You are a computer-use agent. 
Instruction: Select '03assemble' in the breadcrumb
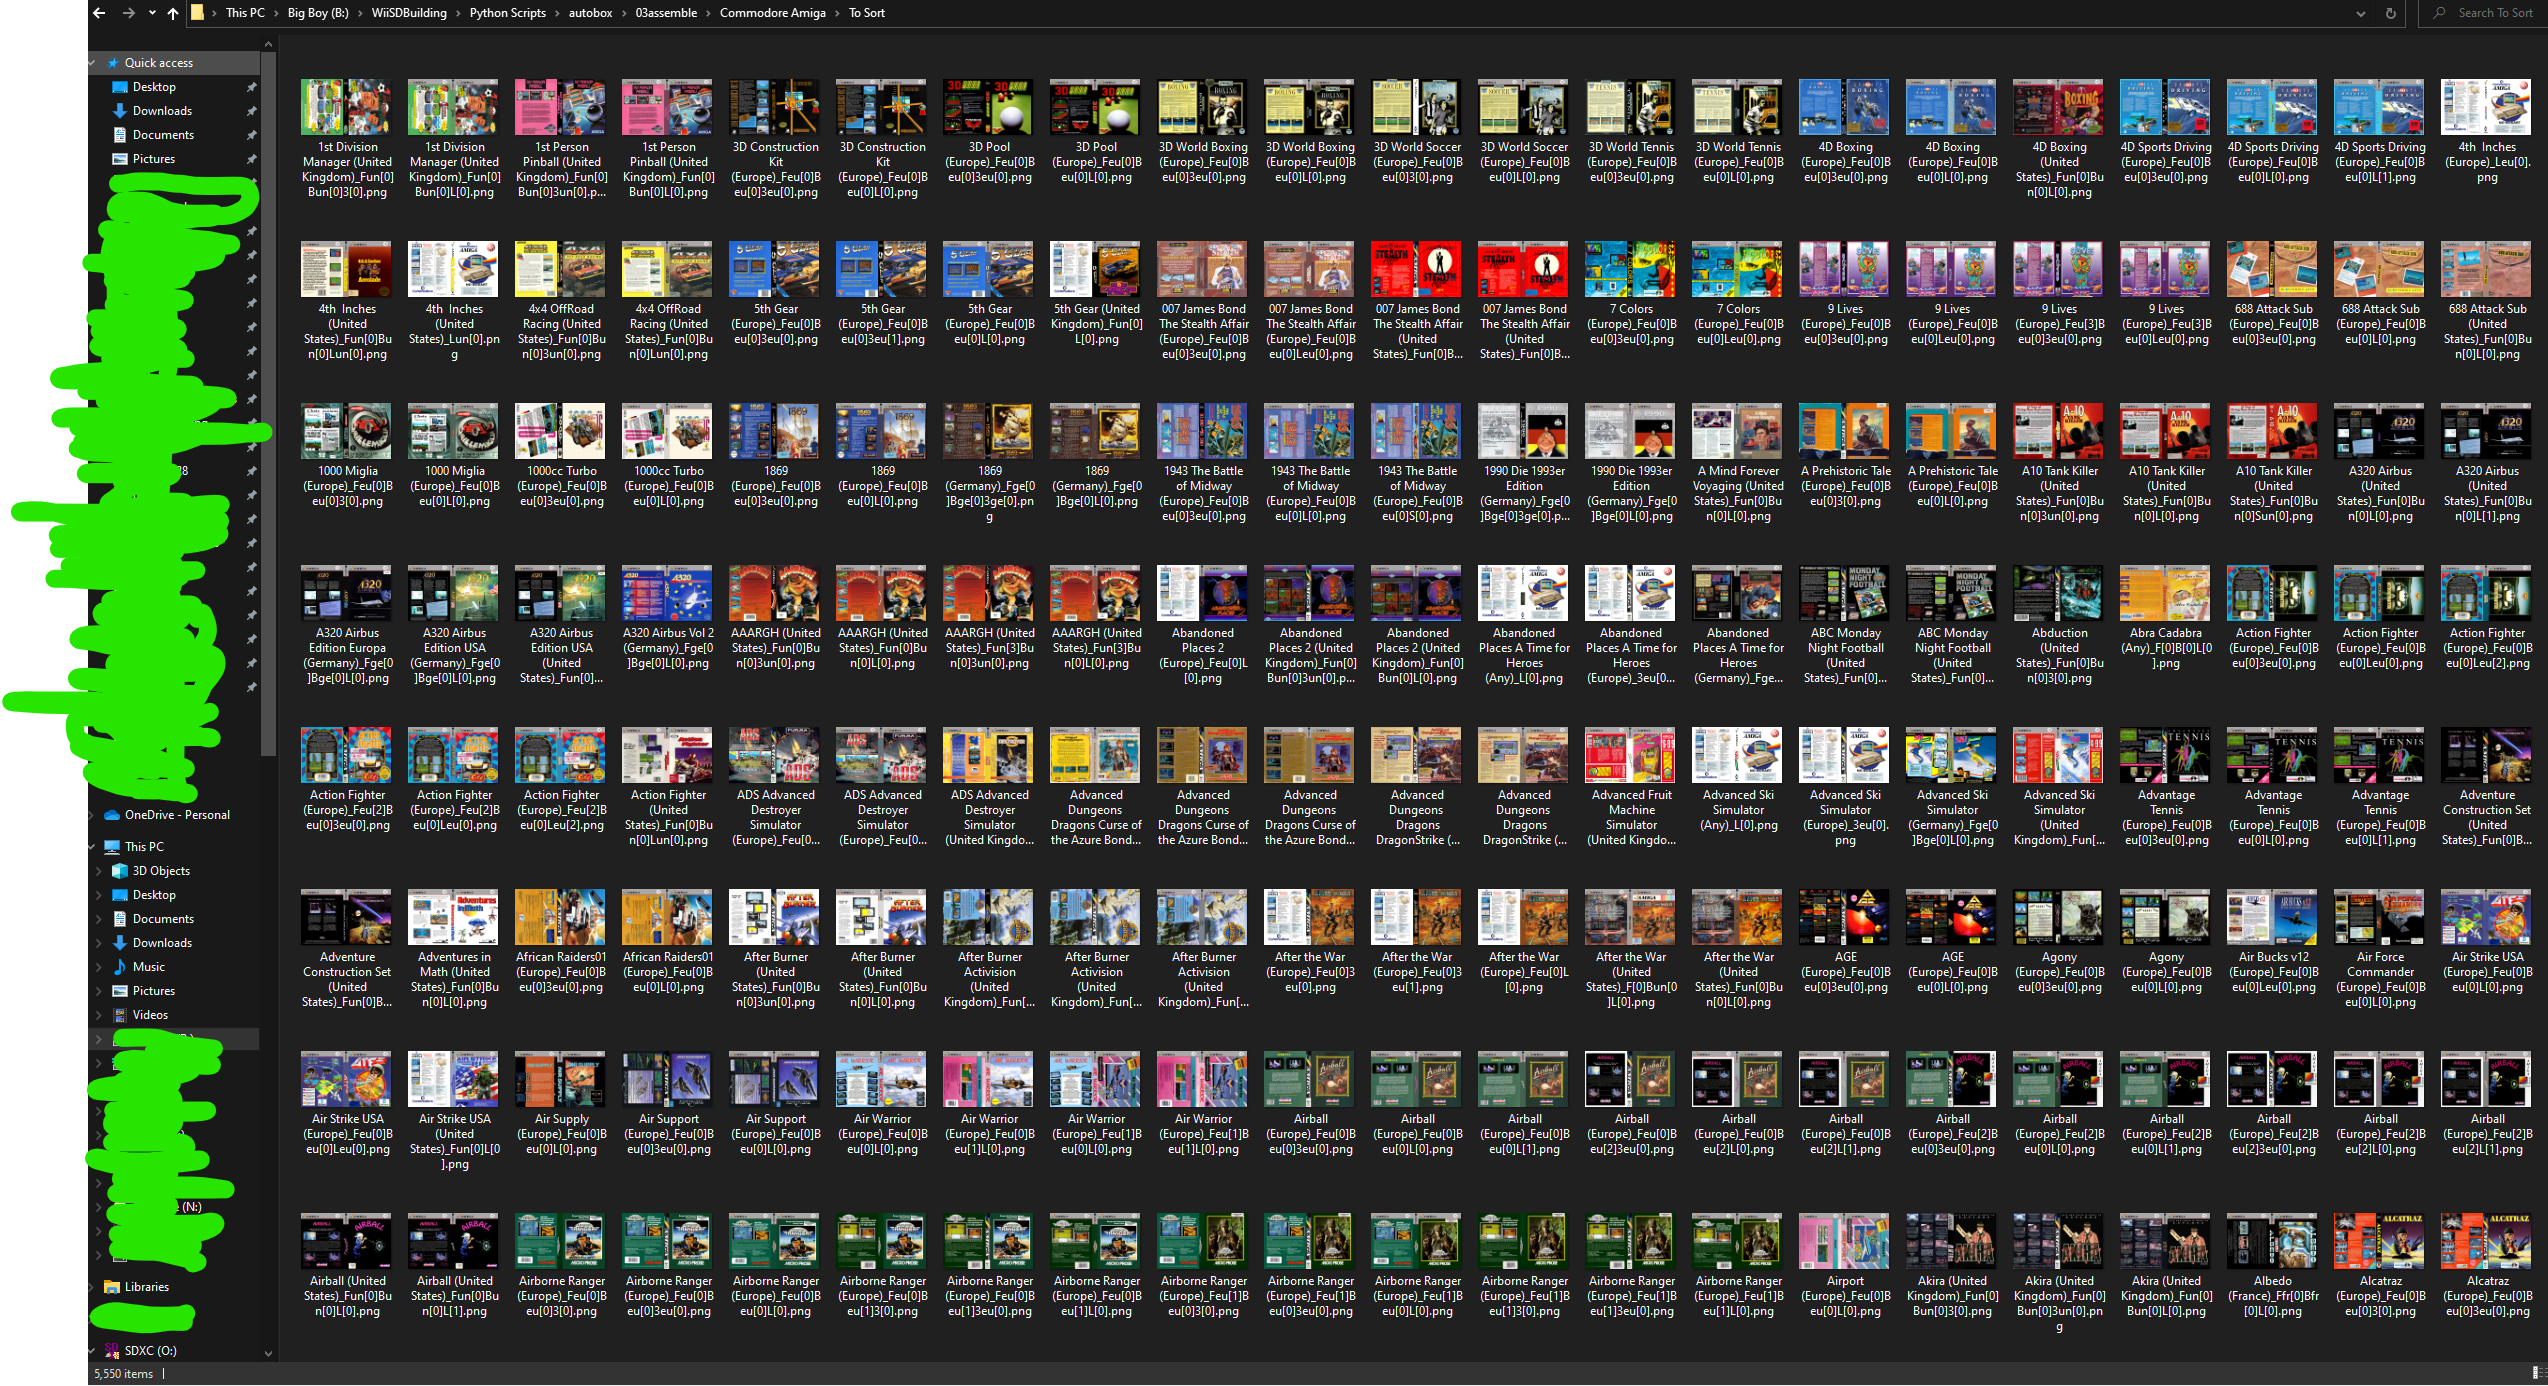pyautogui.click(x=666, y=13)
